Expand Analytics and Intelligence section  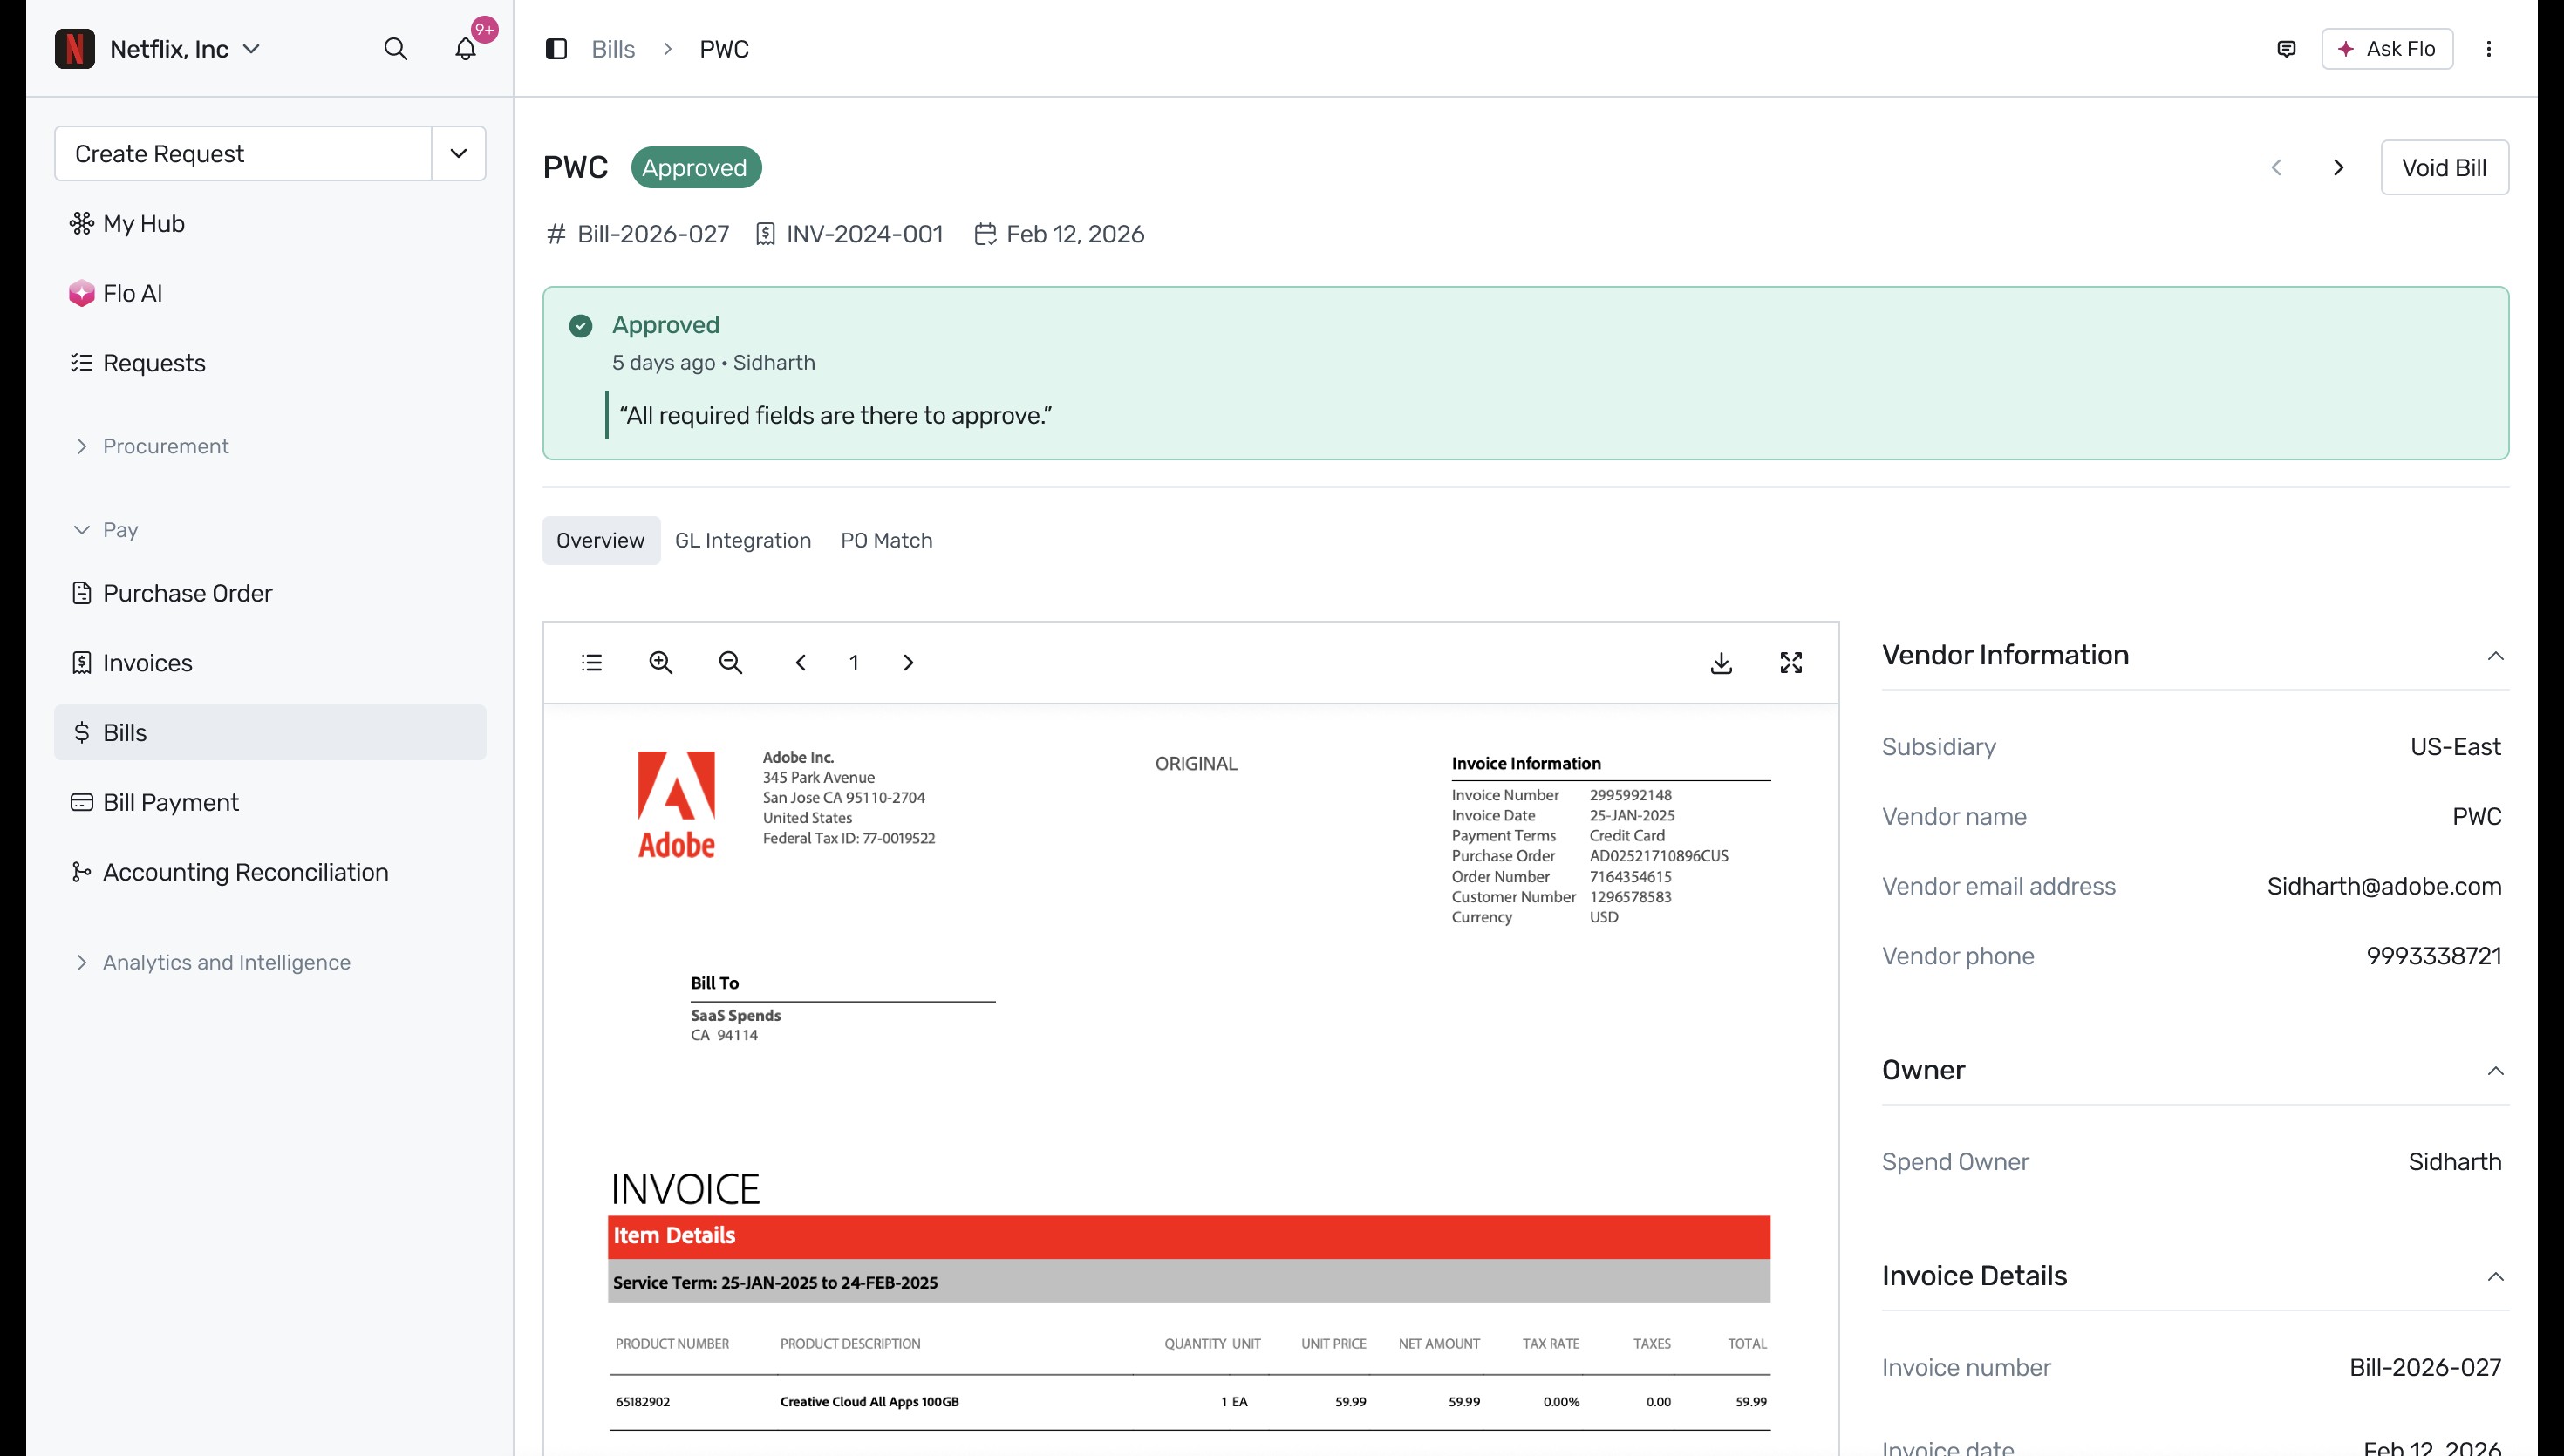[x=211, y=962]
